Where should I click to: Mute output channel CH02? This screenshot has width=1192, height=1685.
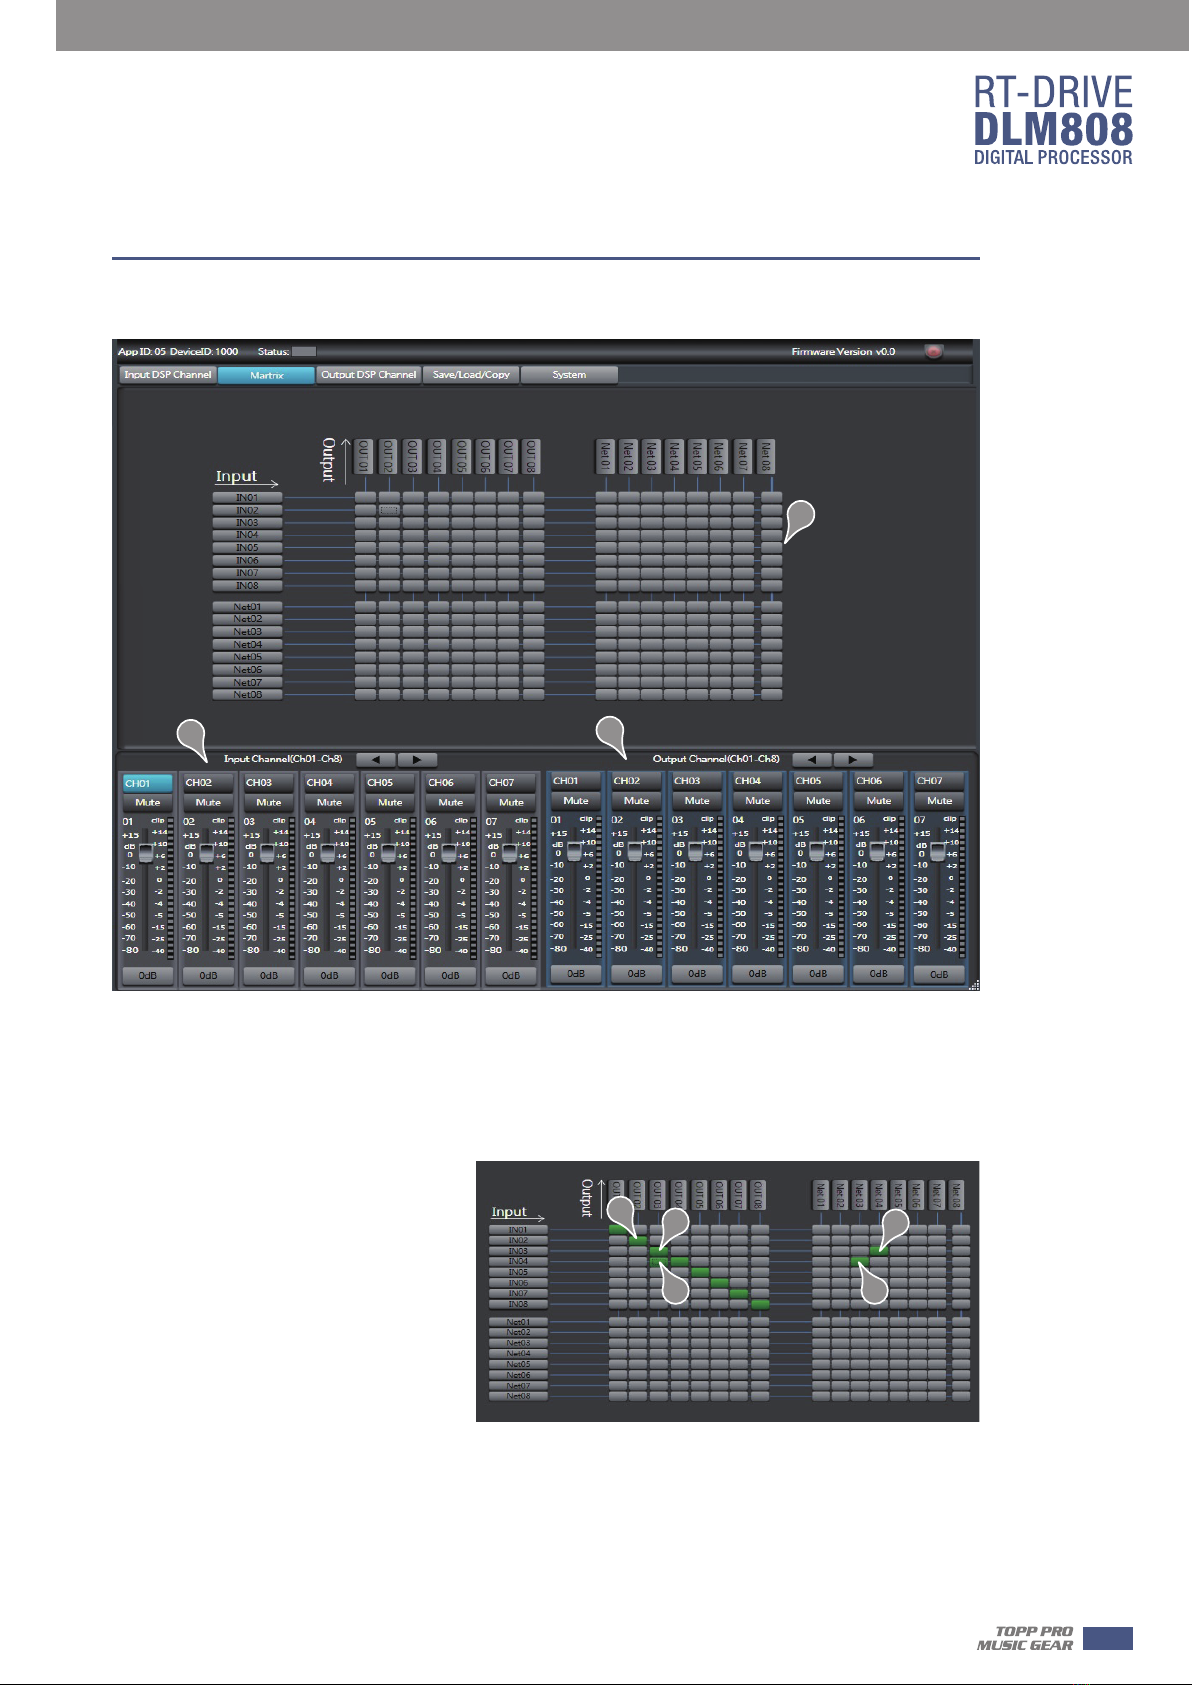coord(636,800)
